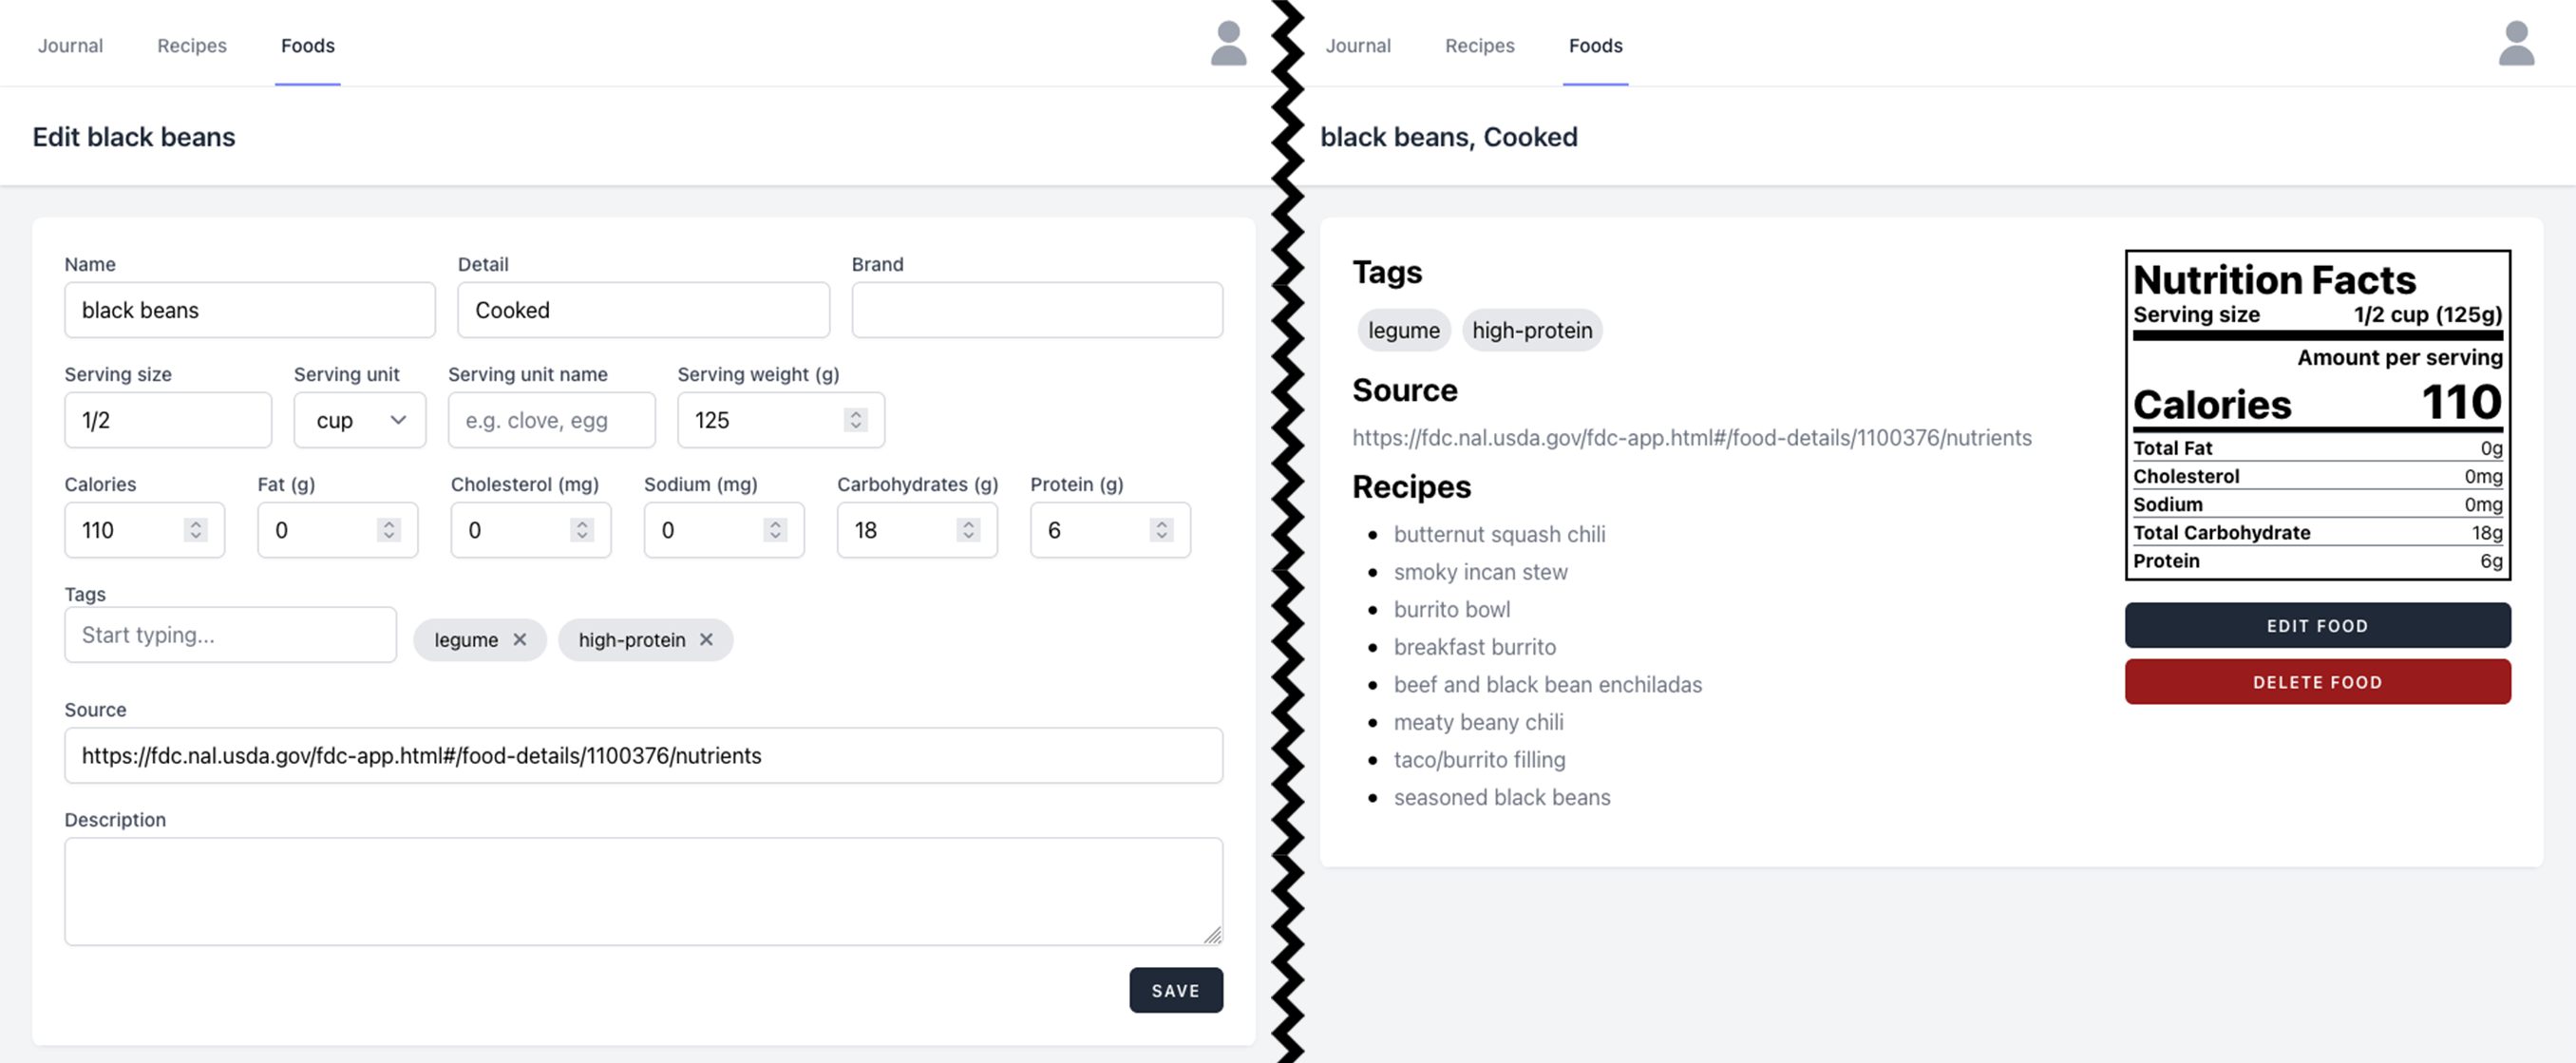This screenshot has height=1063, width=2576.
Task: Increment the Carbohydrates stepper up
Action: click(973, 521)
